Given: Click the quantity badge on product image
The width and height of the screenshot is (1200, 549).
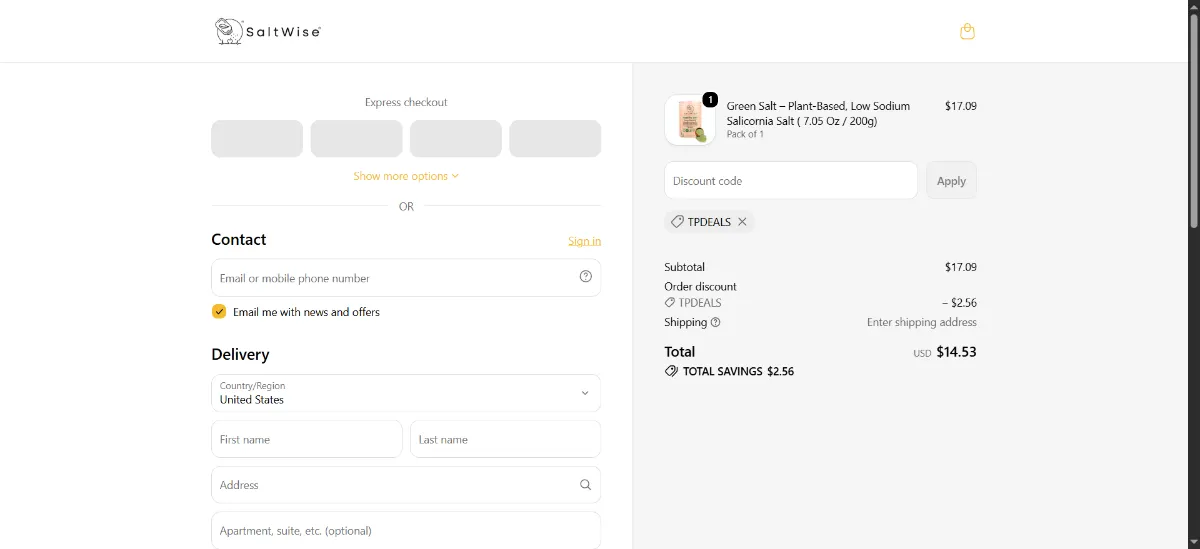Looking at the screenshot, I should coord(710,99).
